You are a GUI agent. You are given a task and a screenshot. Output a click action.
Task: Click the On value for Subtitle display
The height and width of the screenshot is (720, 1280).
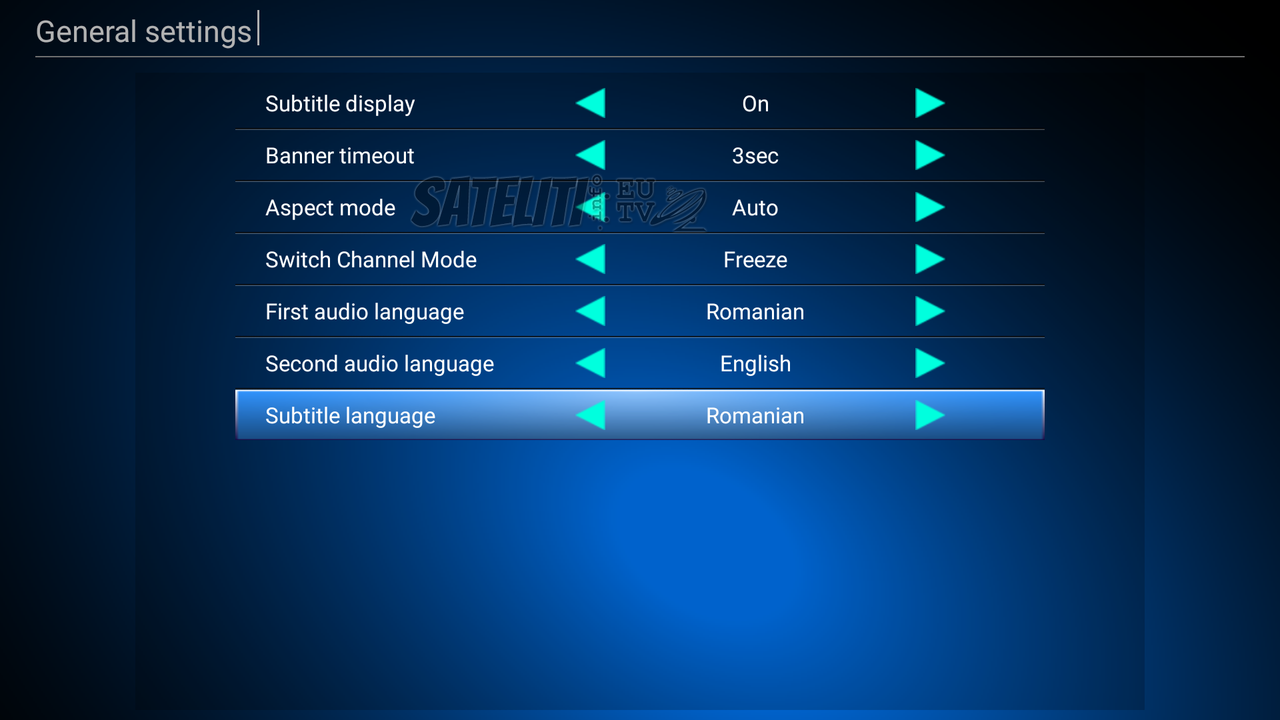pos(755,104)
